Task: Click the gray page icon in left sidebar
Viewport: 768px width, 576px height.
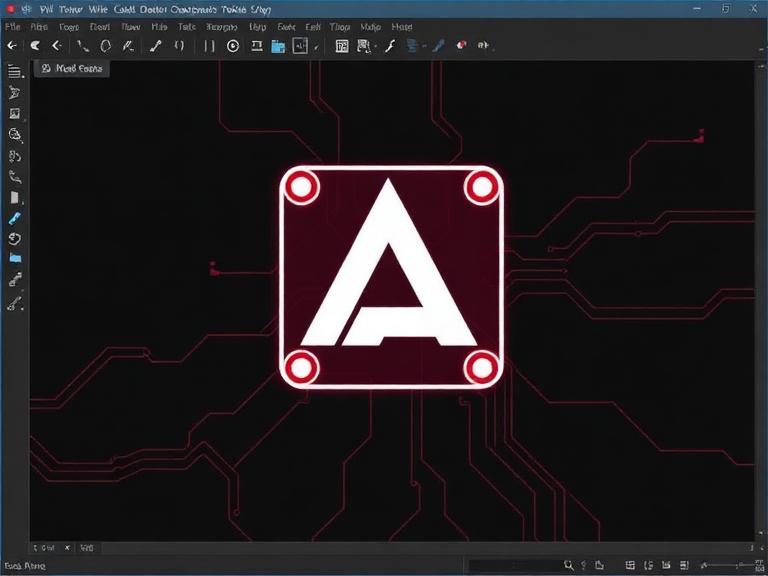Action: [15, 197]
